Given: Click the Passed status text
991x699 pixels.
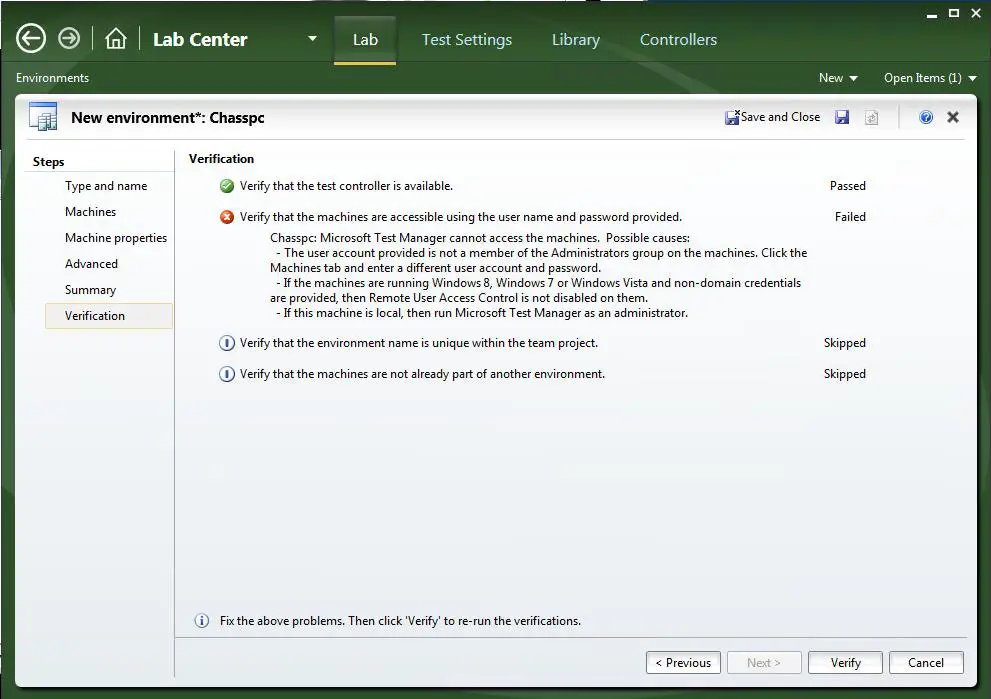Looking at the screenshot, I should click(848, 186).
